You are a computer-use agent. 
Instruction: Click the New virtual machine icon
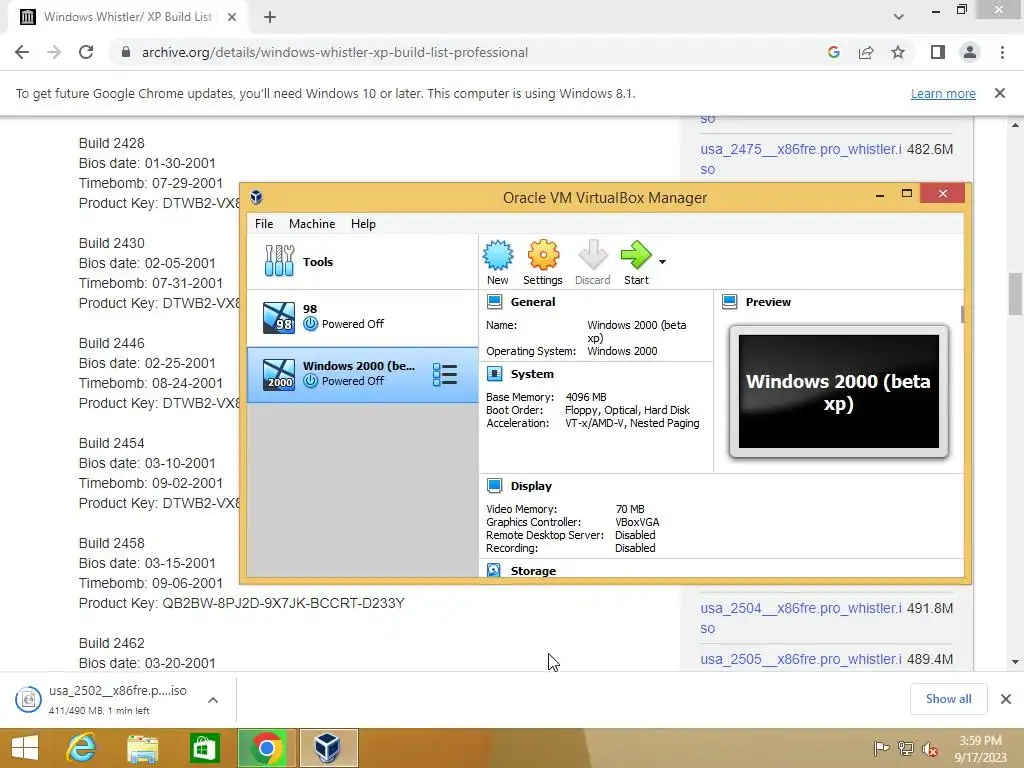coord(498,262)
